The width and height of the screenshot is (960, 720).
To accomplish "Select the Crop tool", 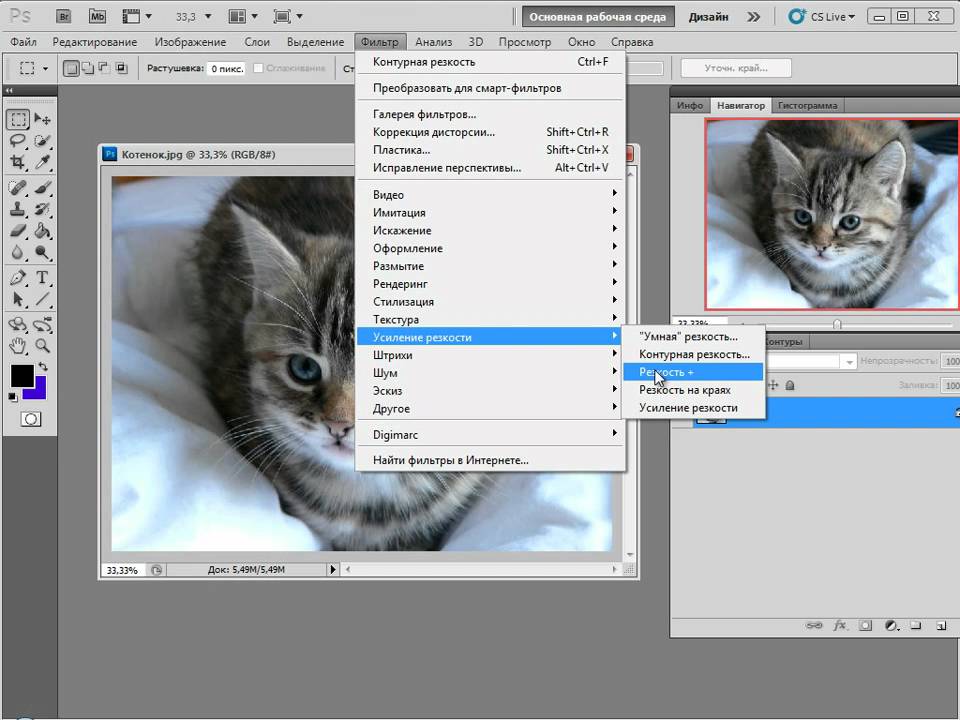I will click(x=18, y=163).
